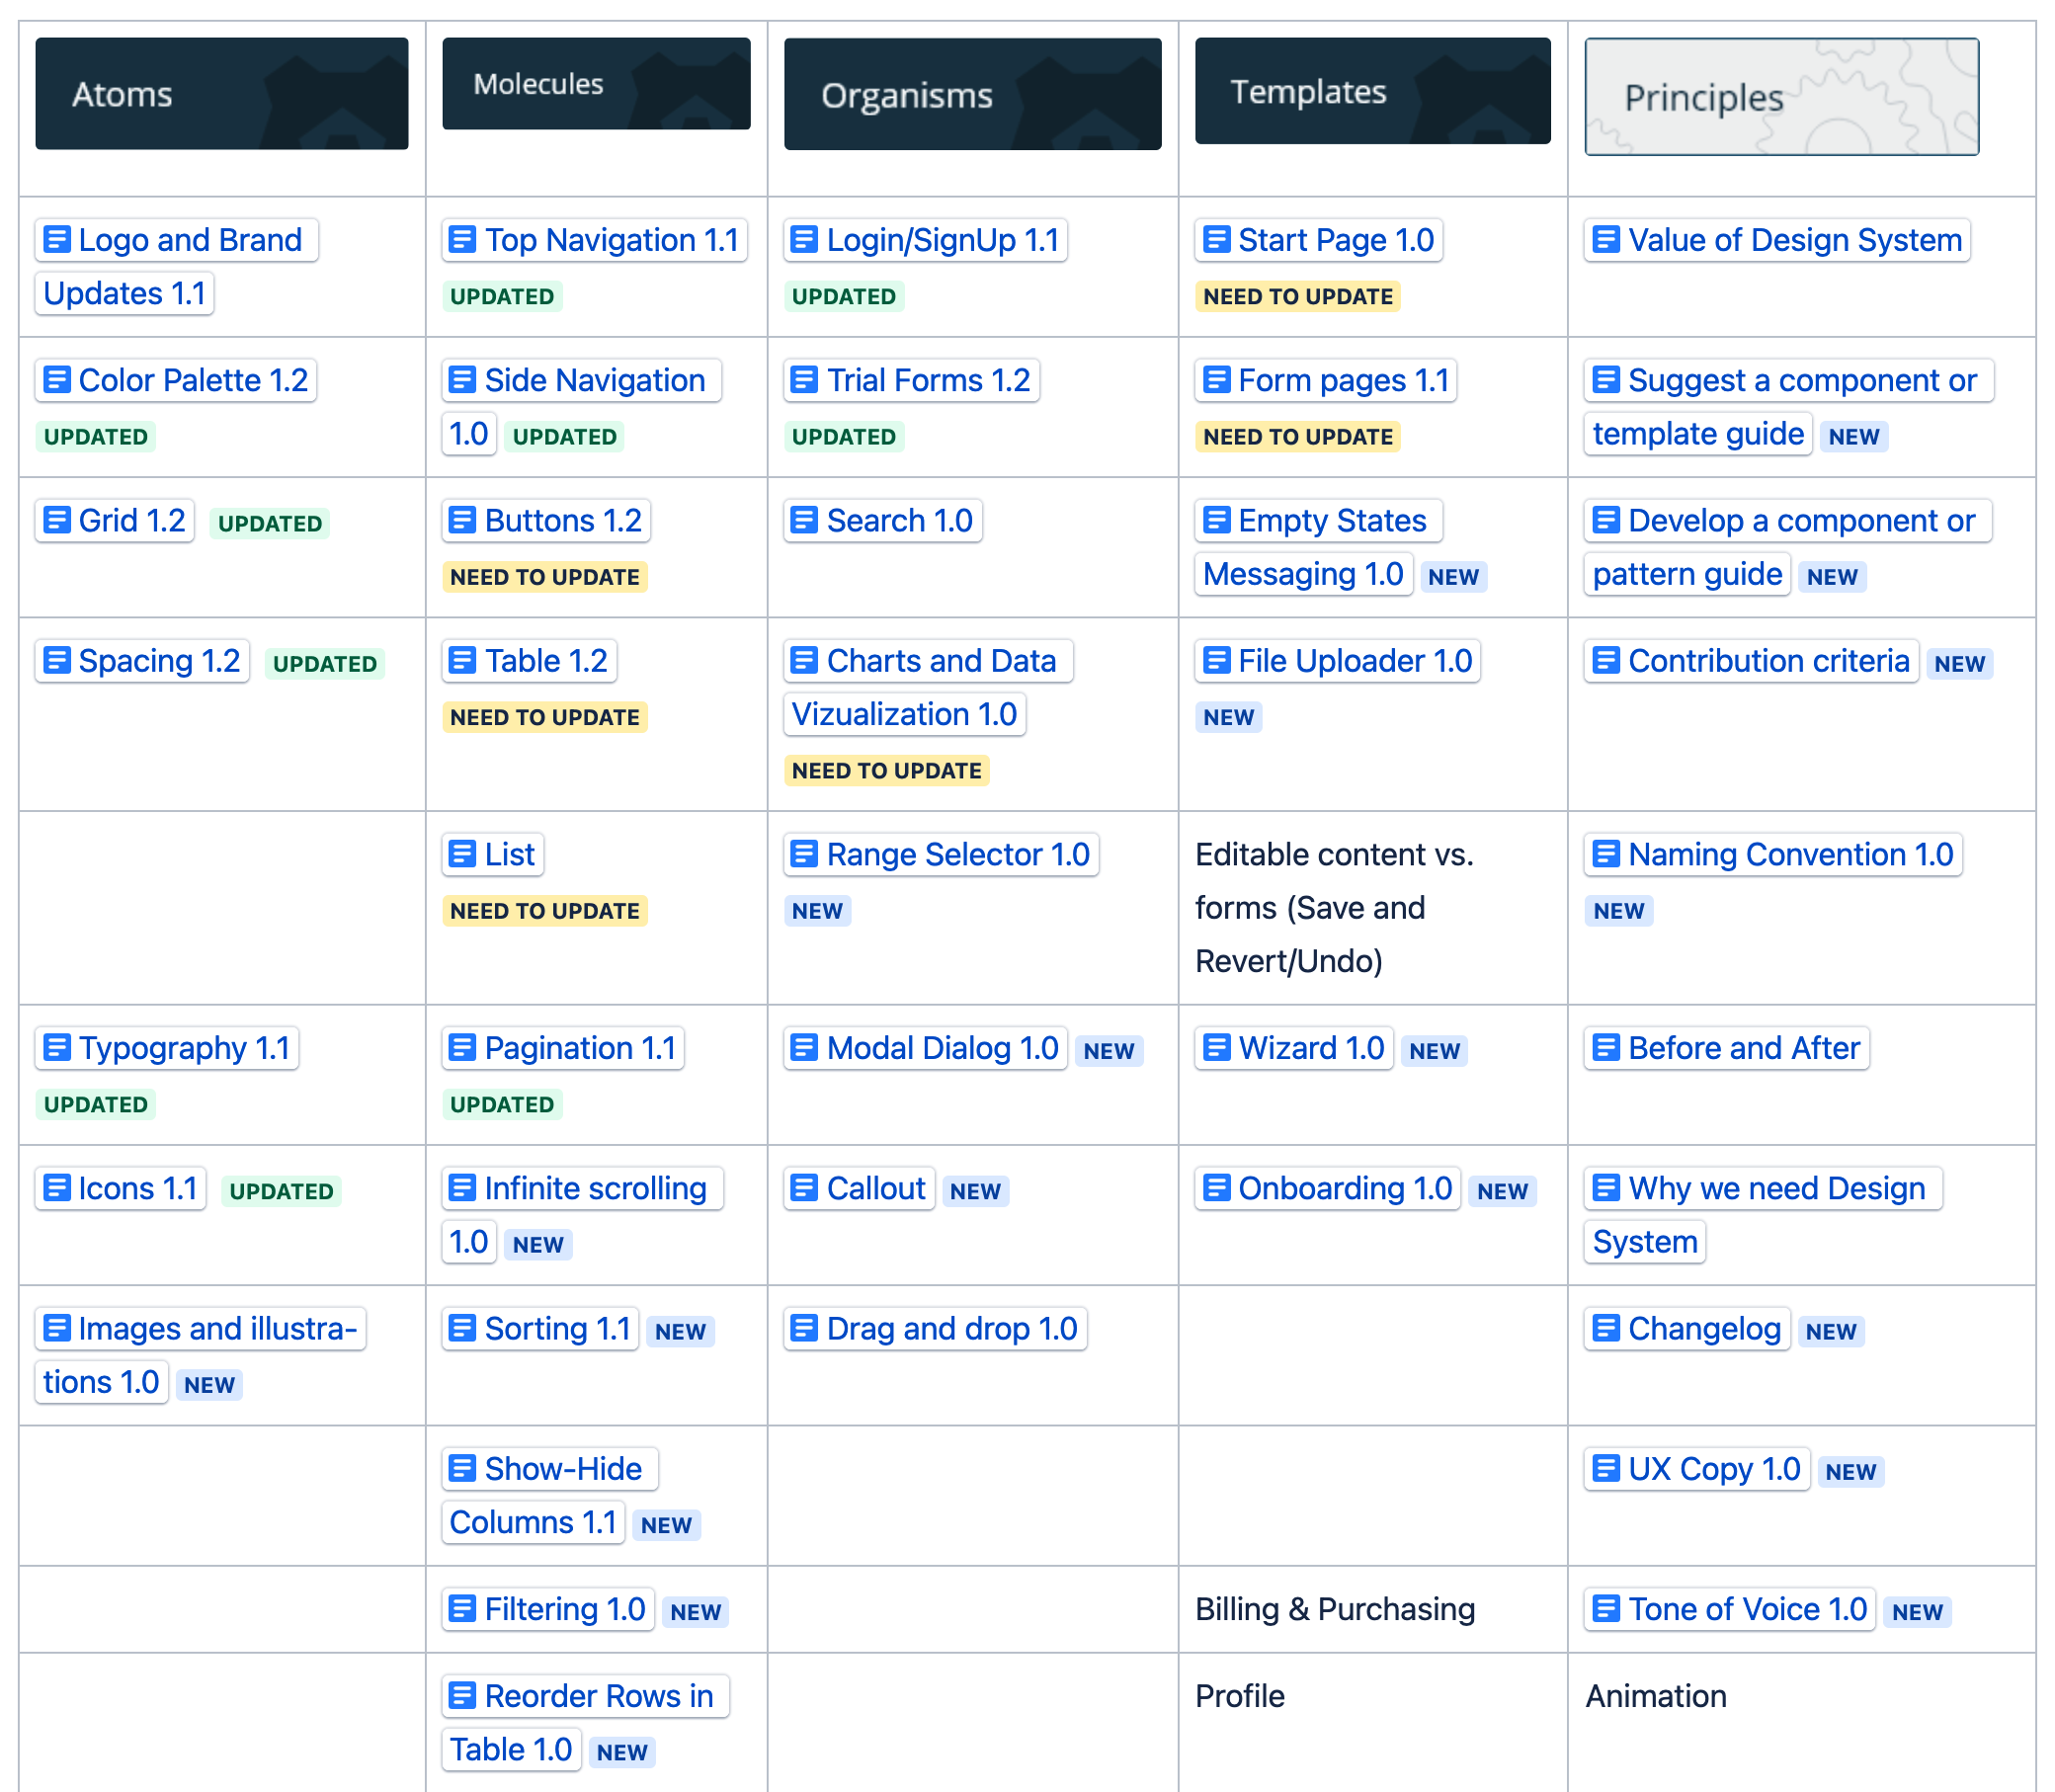
Task: Open the Login/SignUp 1.1 page
Action: [x=941, y=240]
